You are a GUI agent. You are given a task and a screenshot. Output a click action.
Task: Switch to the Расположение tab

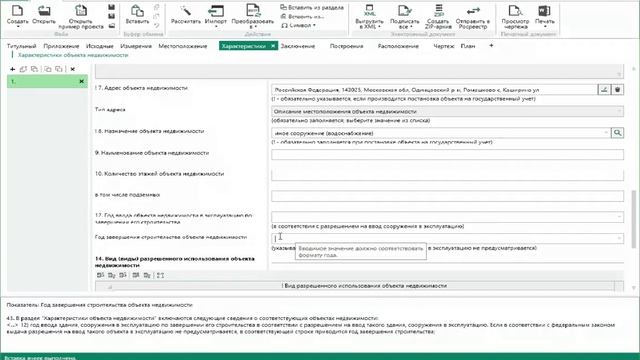[398, 46]
